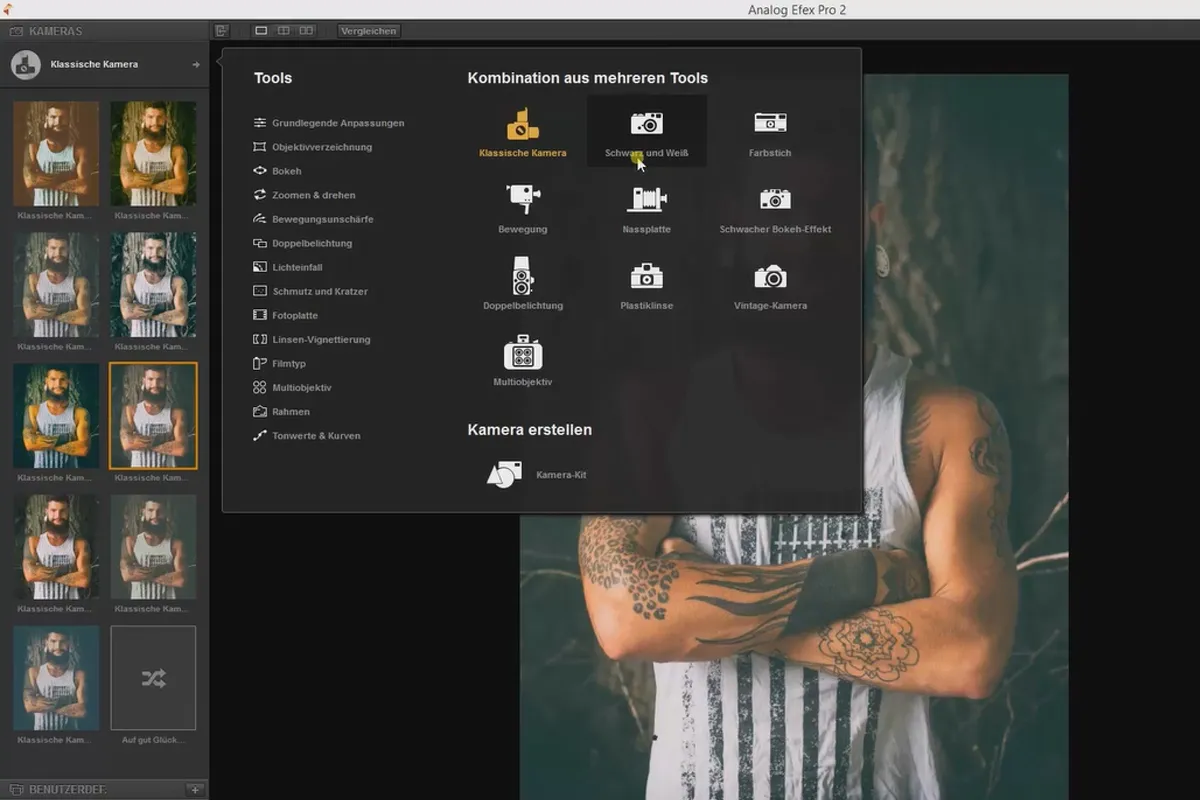
Task: Switch to side-by-side preview mode
Action: pyautogui.click(x=306, y=31)
